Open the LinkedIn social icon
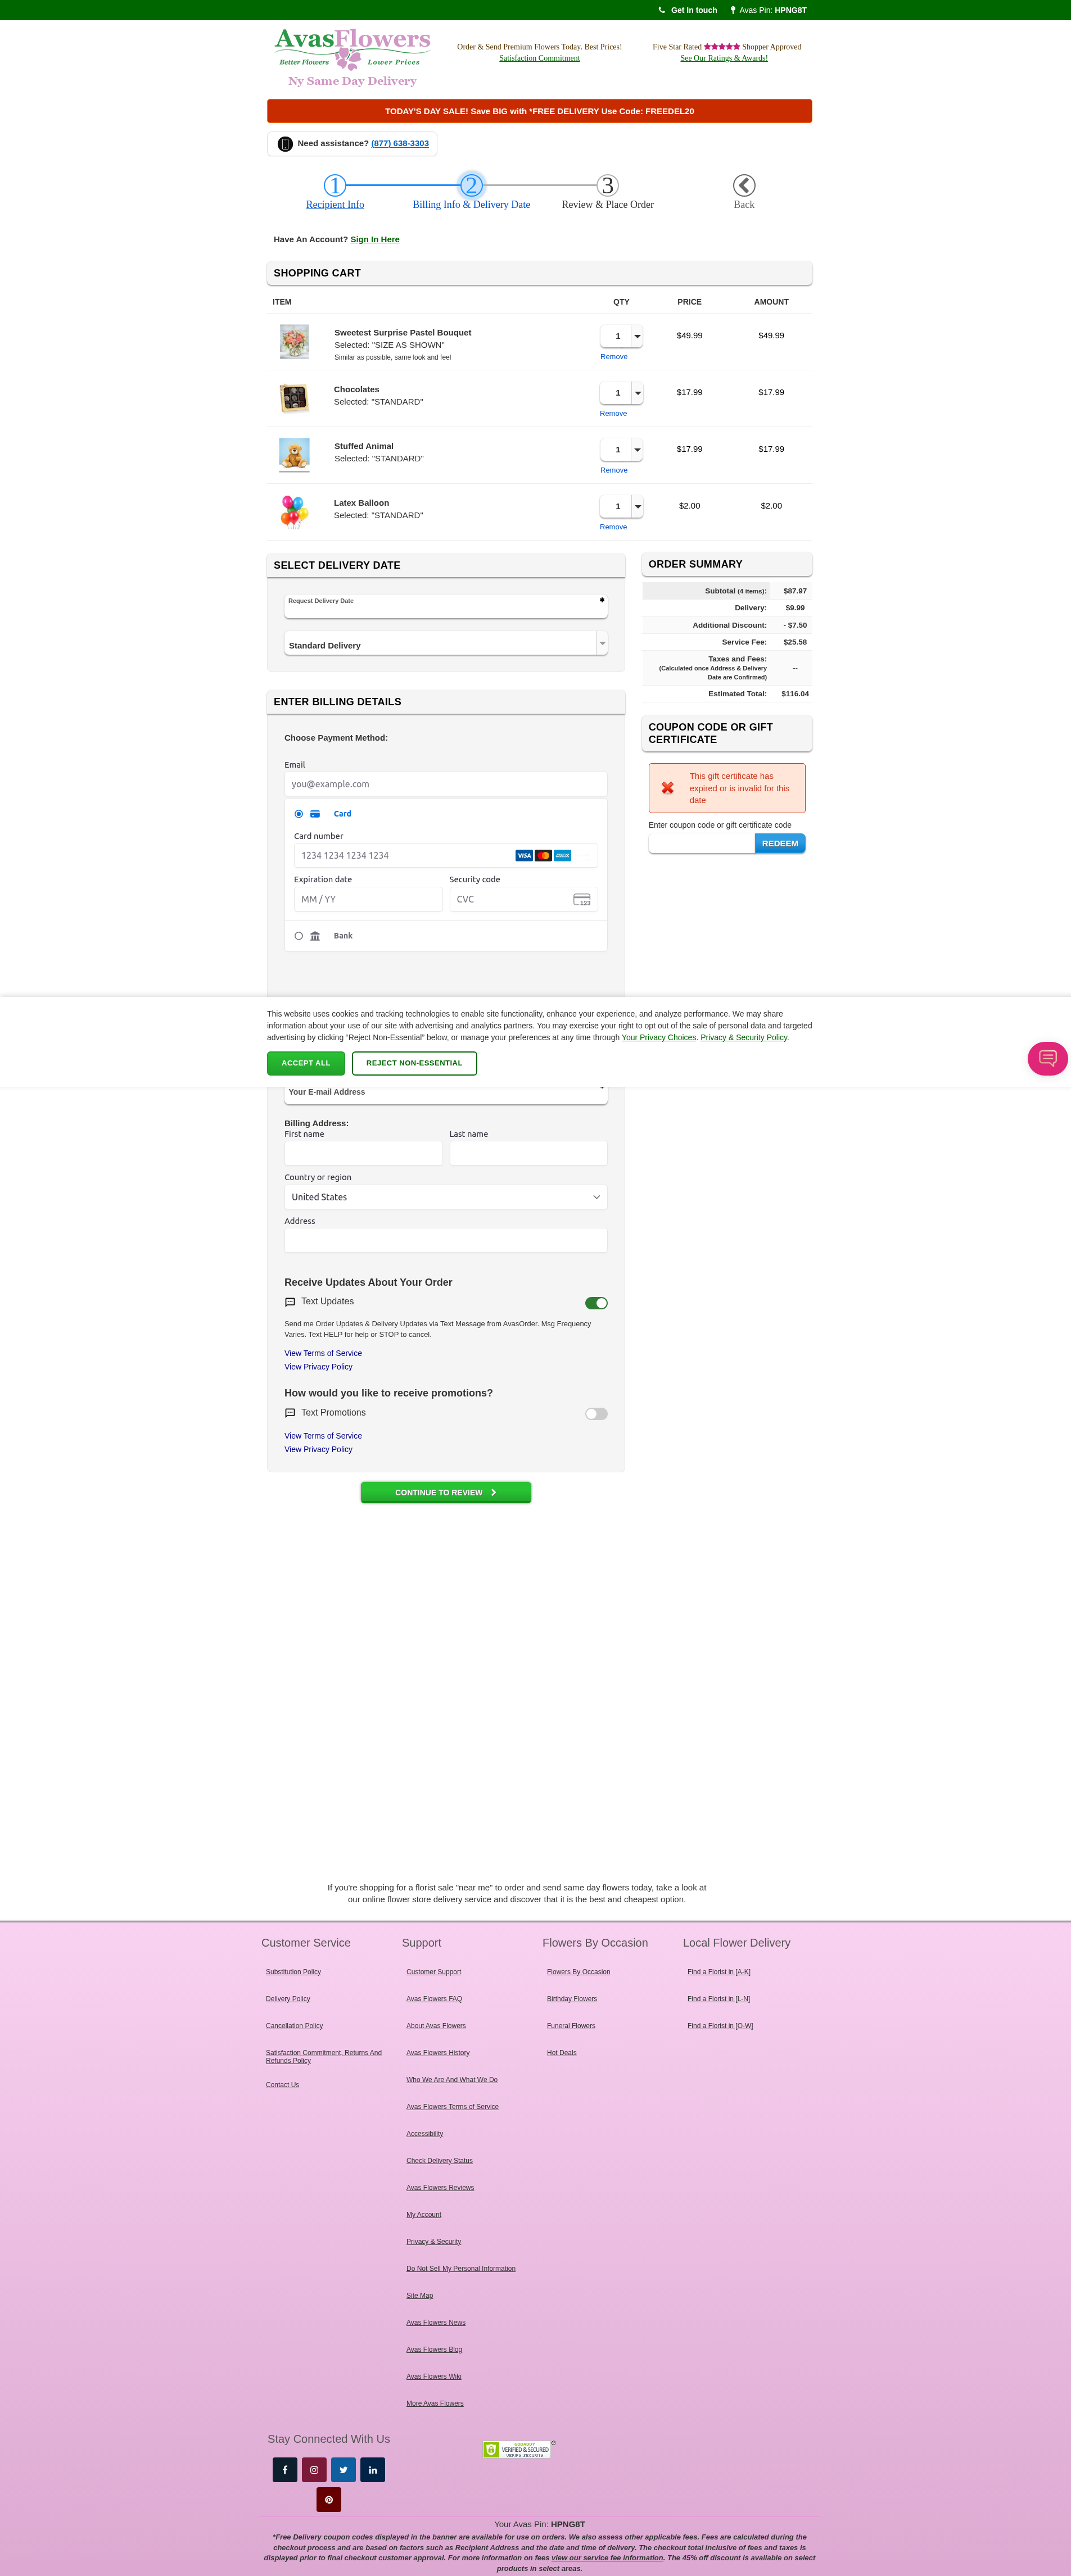 [372, 2469]
